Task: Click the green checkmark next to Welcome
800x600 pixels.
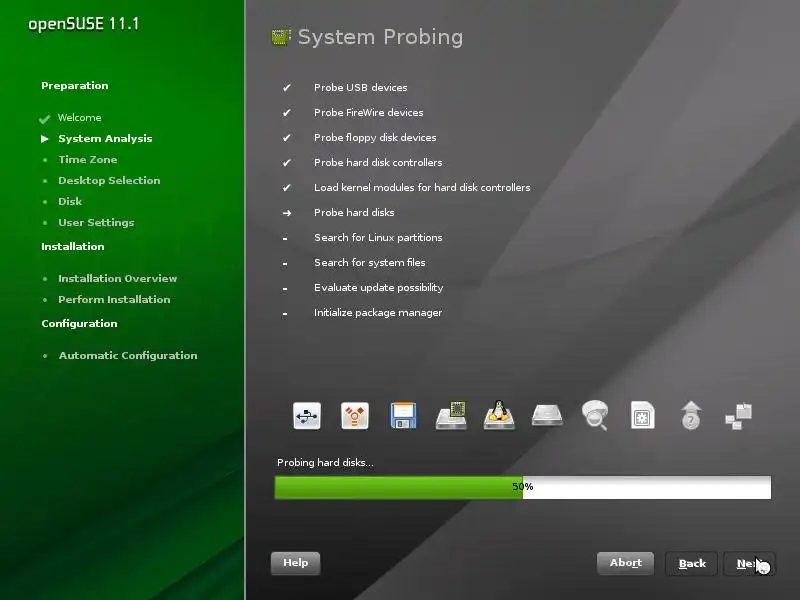Action: pyautogui.click(x=44, y=119)
